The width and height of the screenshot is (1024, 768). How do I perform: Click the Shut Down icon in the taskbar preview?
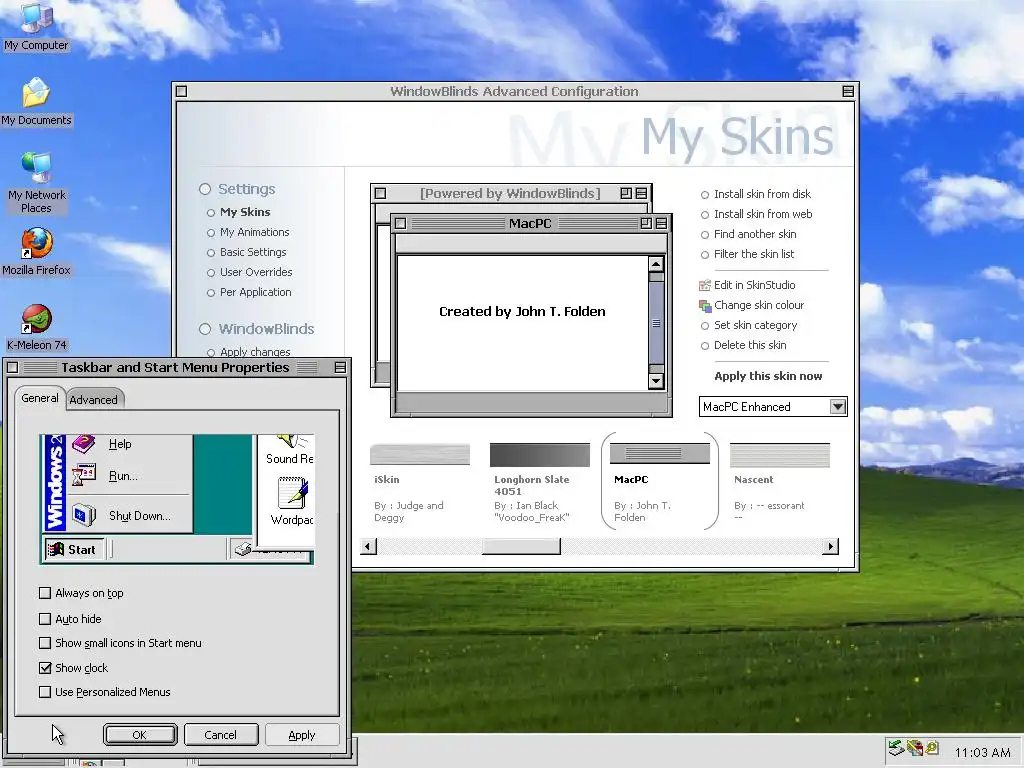coord(84,515)
